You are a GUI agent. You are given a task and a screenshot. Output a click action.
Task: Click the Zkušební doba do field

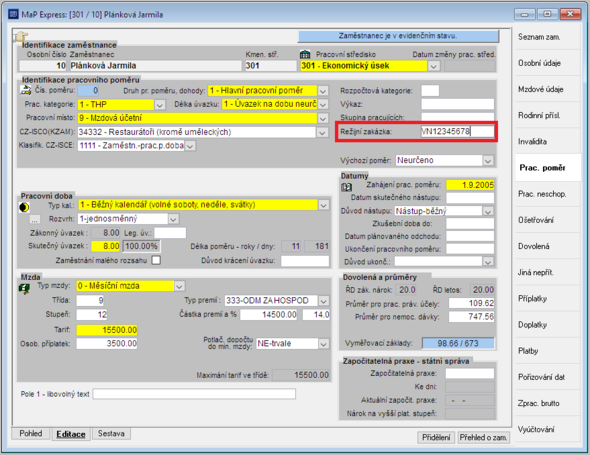point(470,224)
